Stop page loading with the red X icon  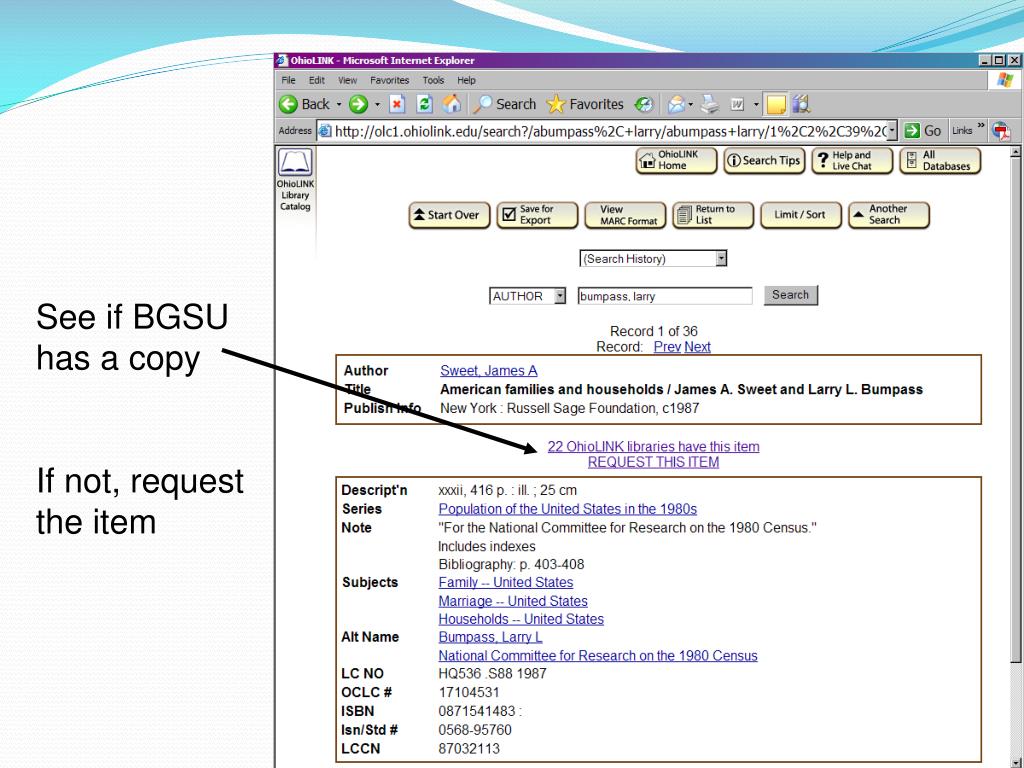tap(397, 104)
